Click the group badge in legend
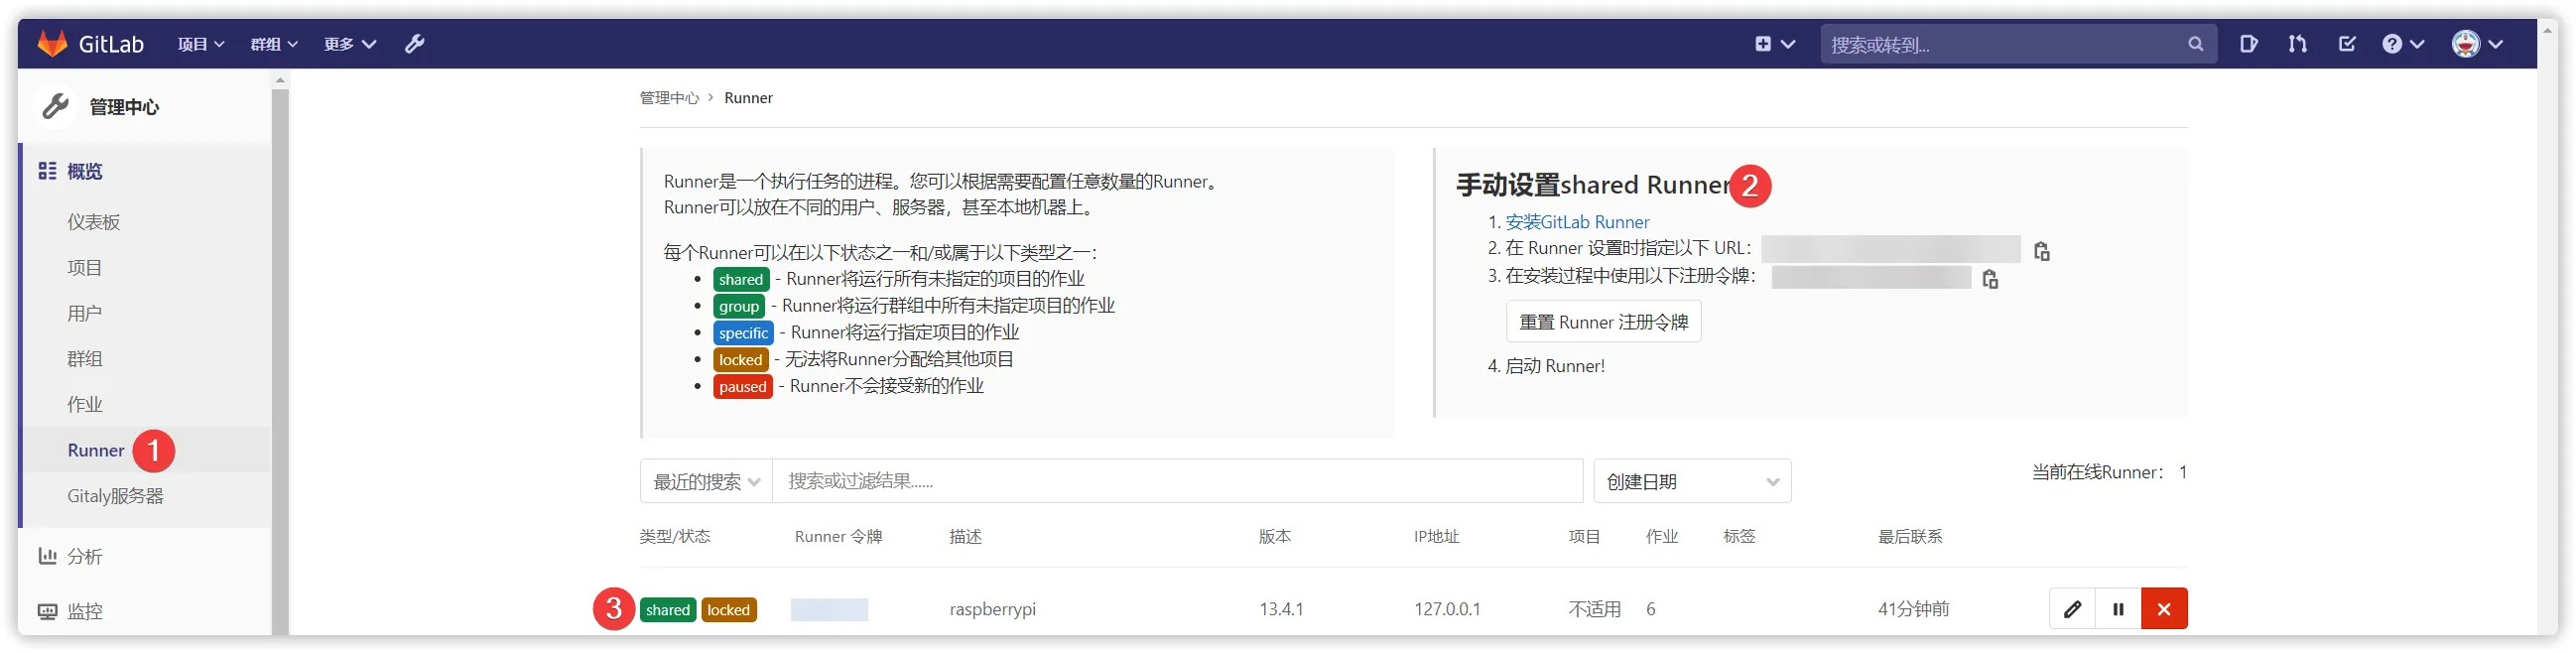This screenshot has width=2576, height=653. (739, 306)
